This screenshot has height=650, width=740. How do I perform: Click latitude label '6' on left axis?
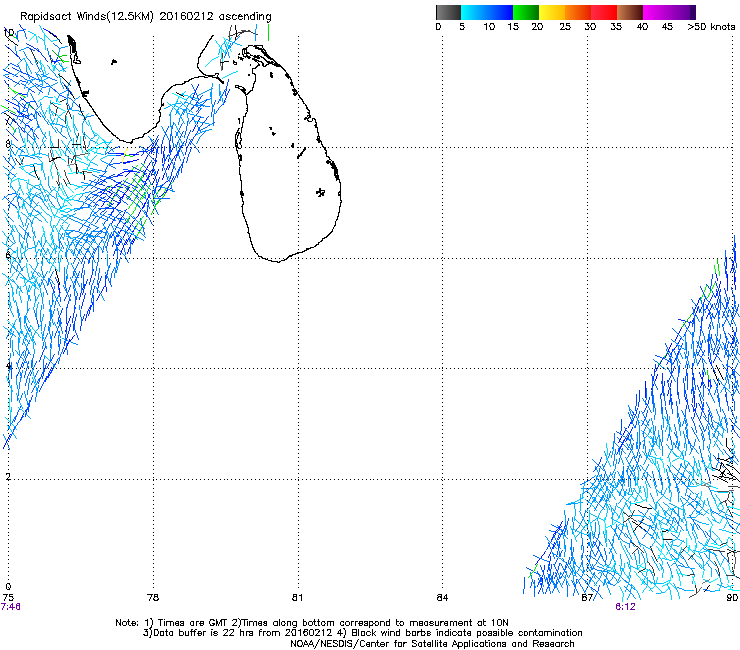[8, 255]
